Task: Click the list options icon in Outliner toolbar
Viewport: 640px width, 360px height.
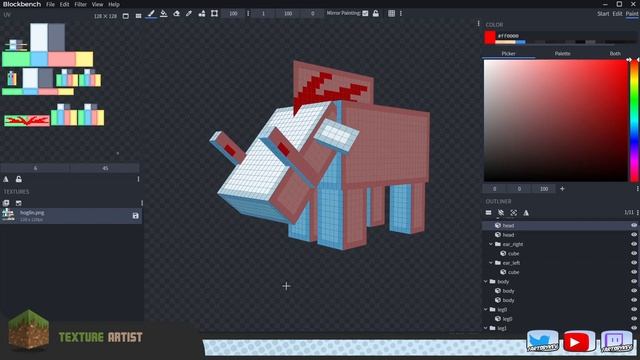Action: click(x=488, y=213)
